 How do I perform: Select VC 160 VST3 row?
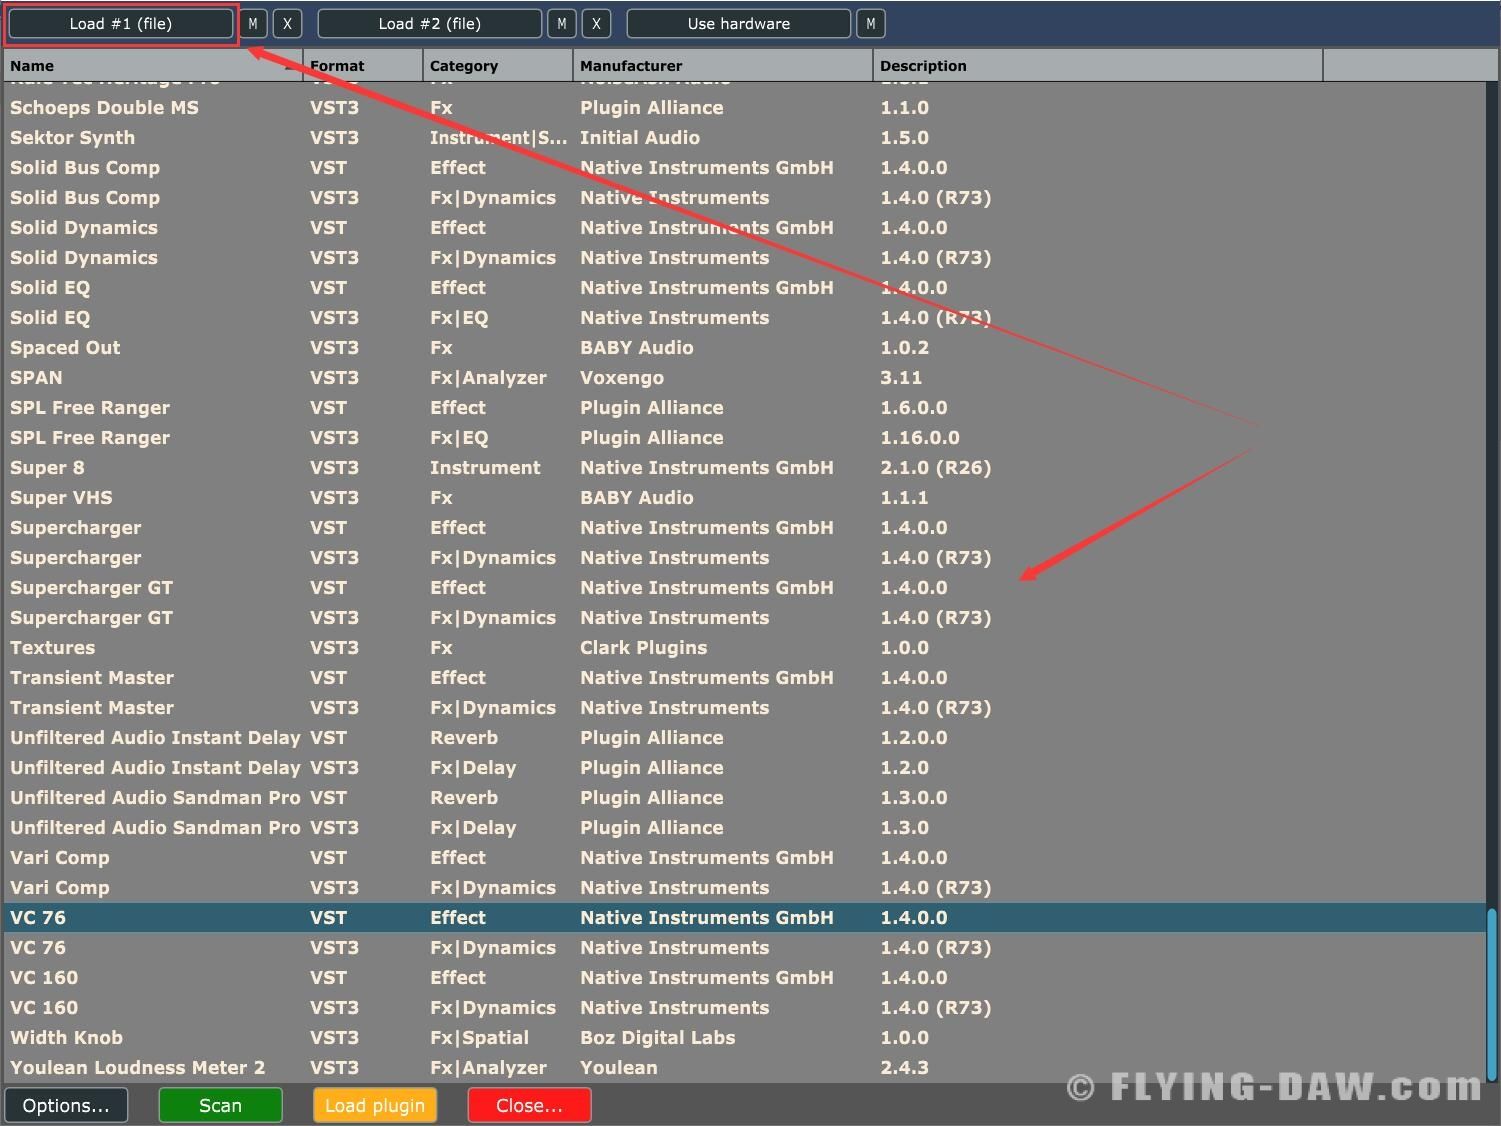[744, 1008]
